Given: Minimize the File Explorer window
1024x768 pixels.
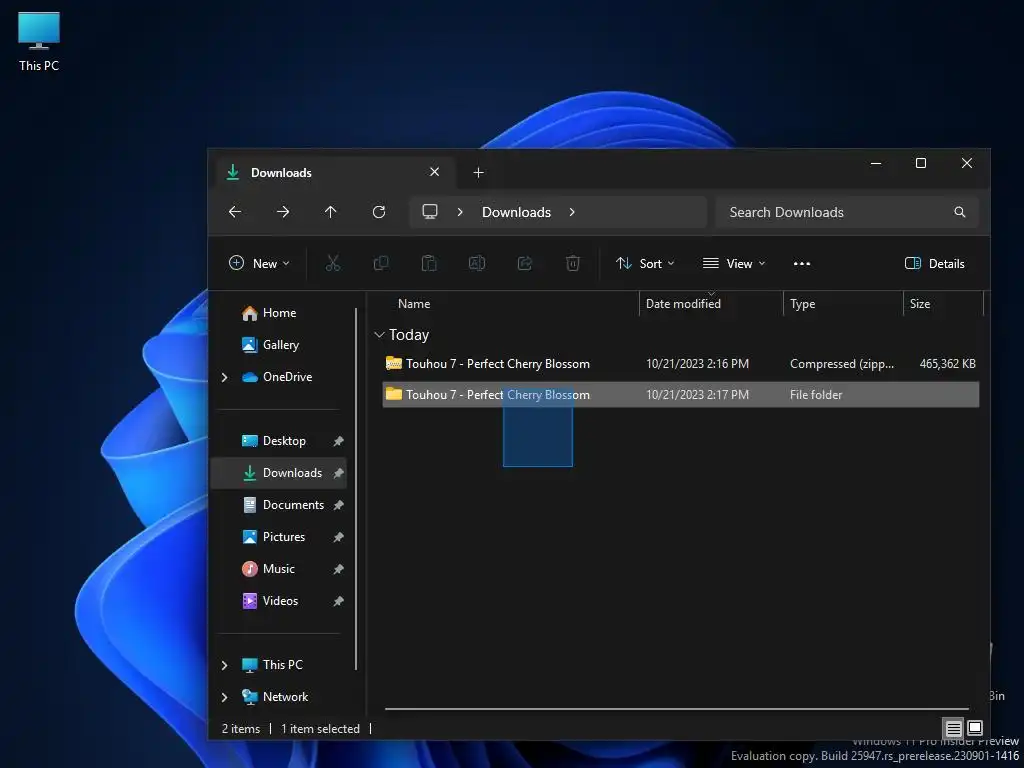Looking at the screenshot, I should 876,163.
